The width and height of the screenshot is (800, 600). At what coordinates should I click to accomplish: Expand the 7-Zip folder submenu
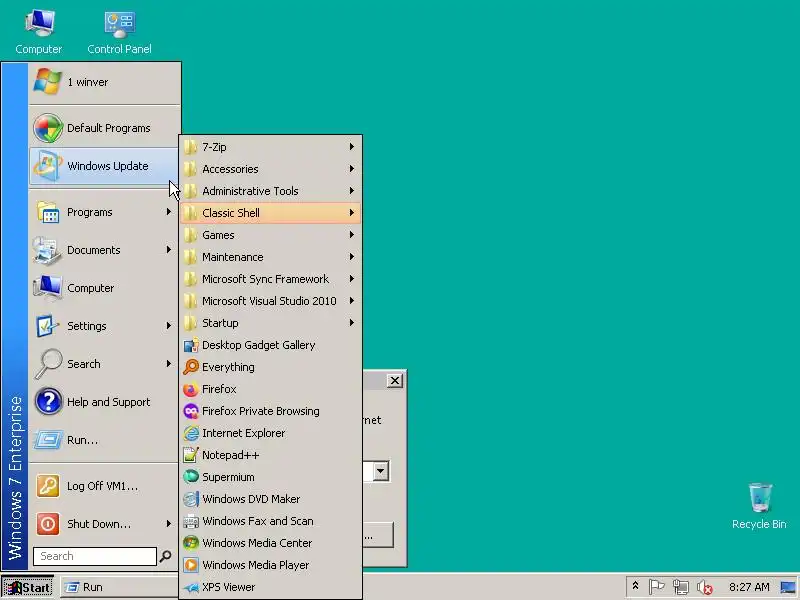pyautogui.click(x=270, y=147)
